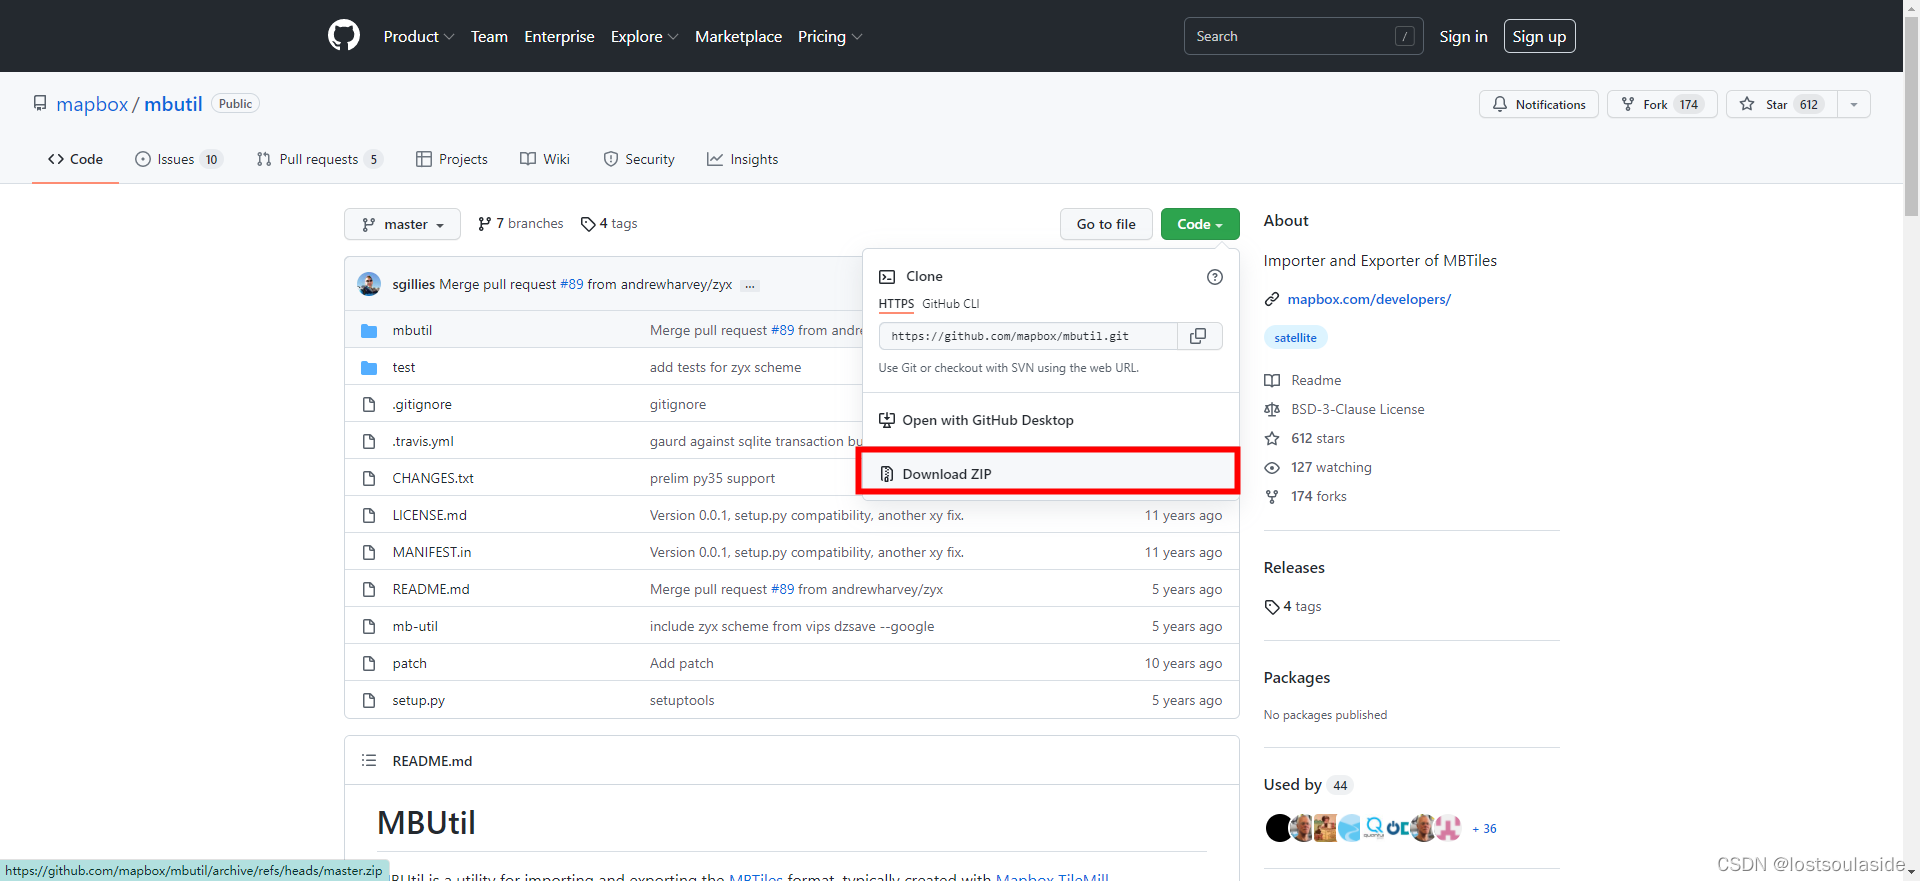Click the bell icon in Notifications
Viewport: 1920px width, 881px height.
point(1500,104)
